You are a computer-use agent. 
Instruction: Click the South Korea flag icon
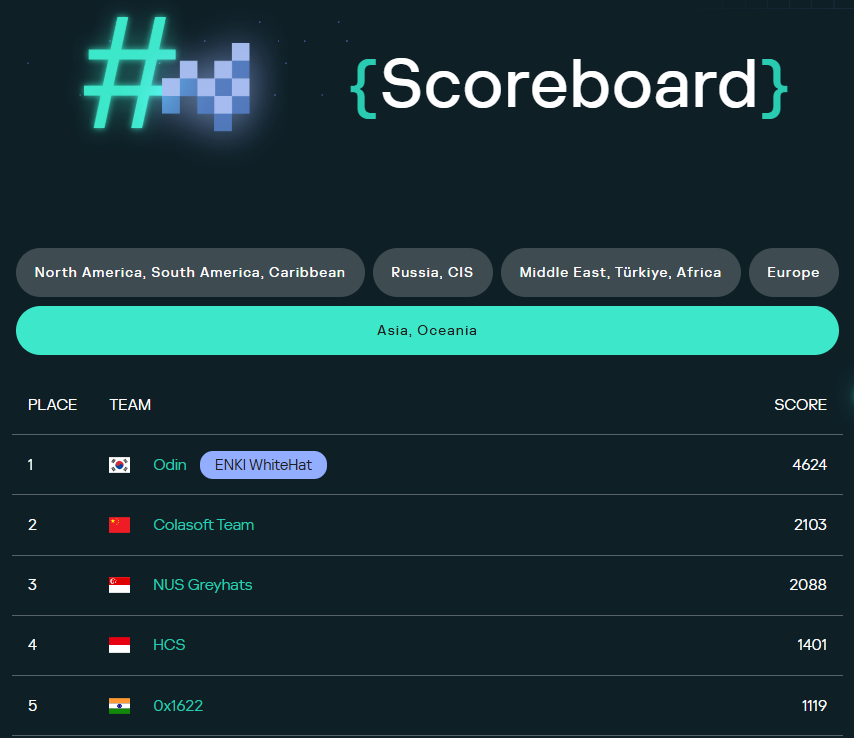[x=119, y=465]
